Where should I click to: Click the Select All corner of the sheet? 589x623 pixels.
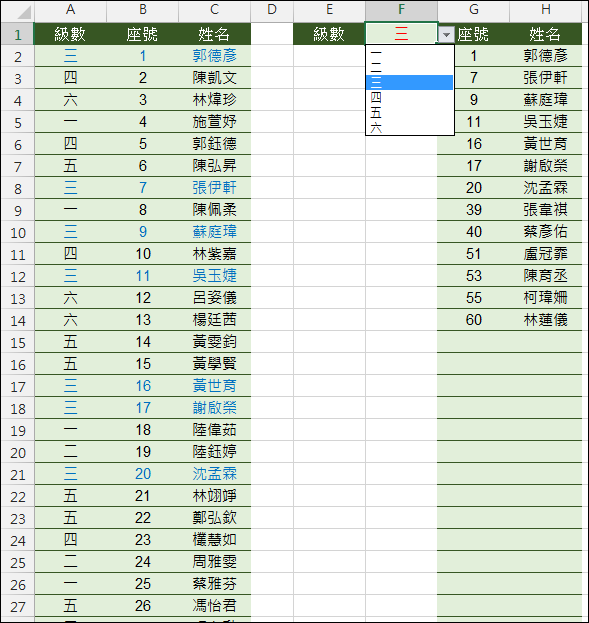[x=18, y=11]
